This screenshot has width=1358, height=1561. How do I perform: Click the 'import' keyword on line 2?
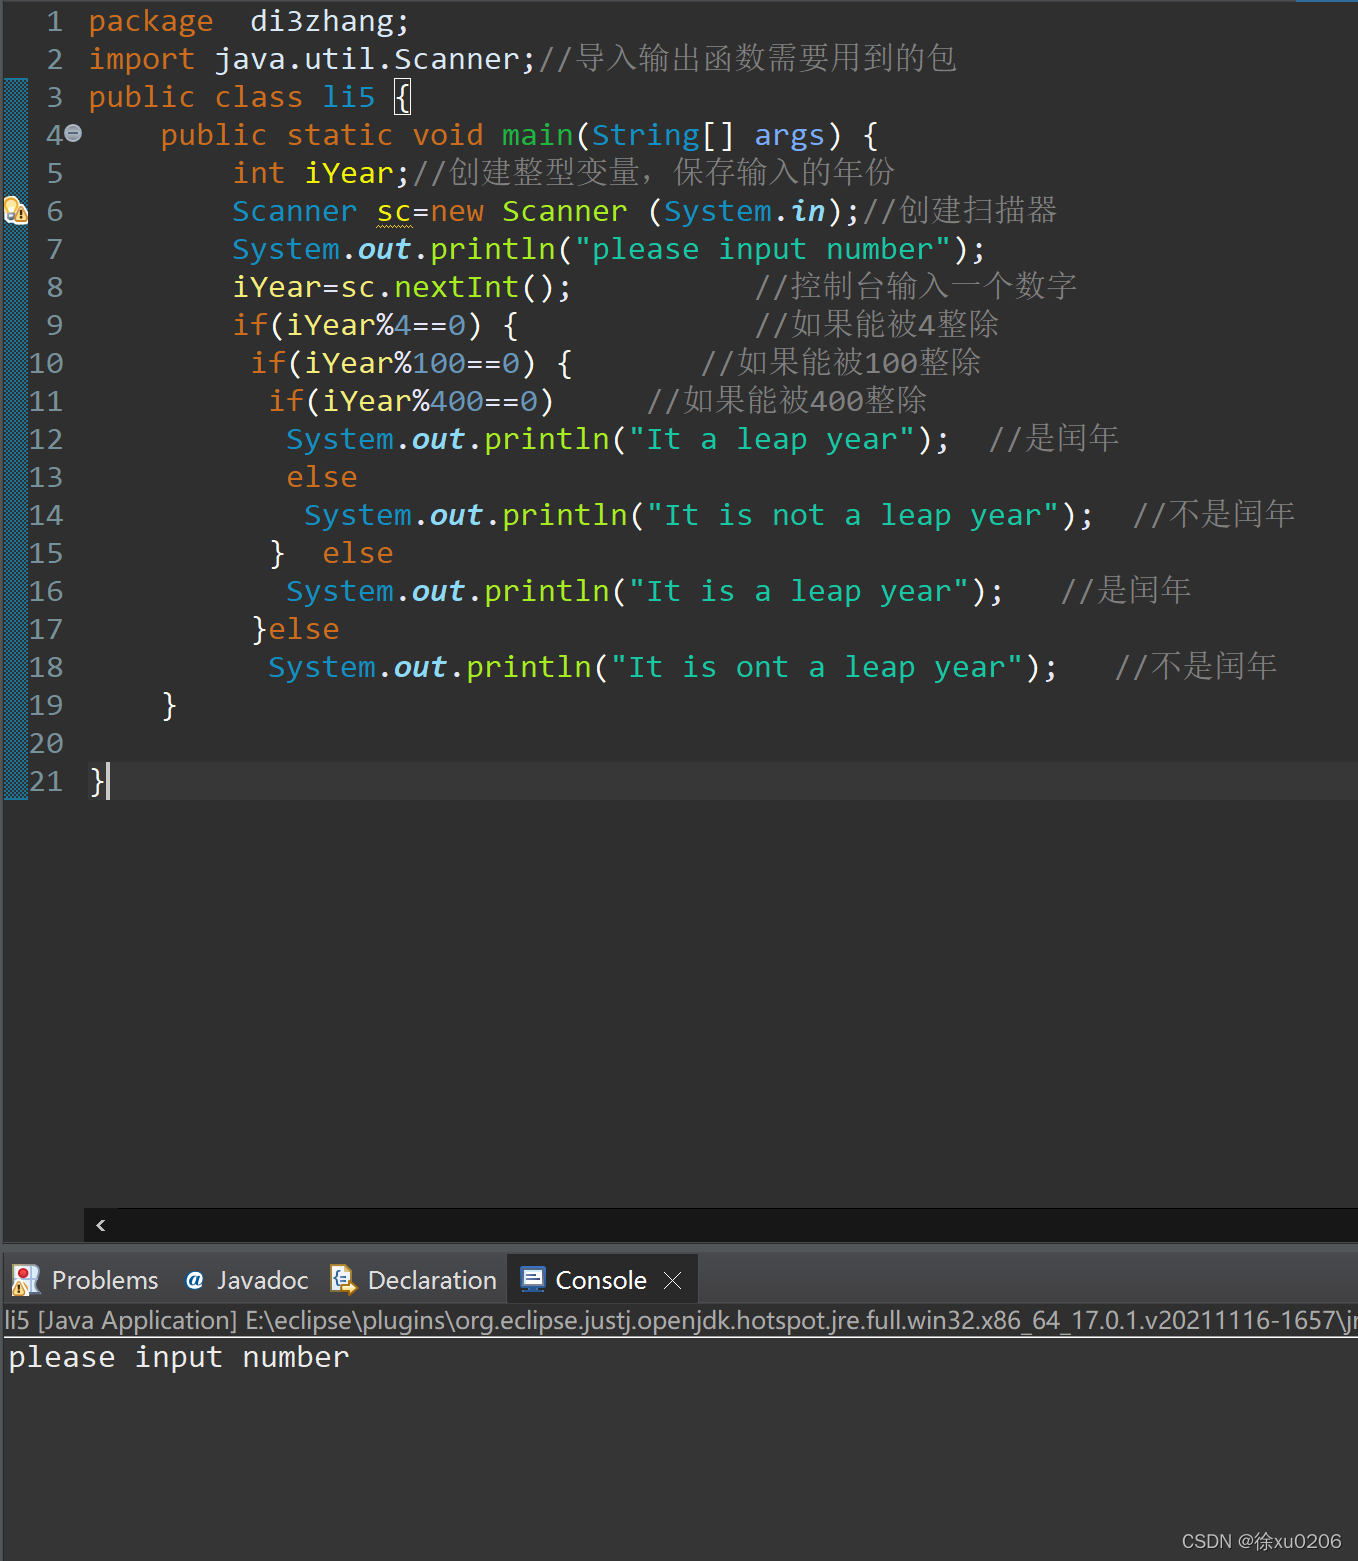[x=141, y=59]
